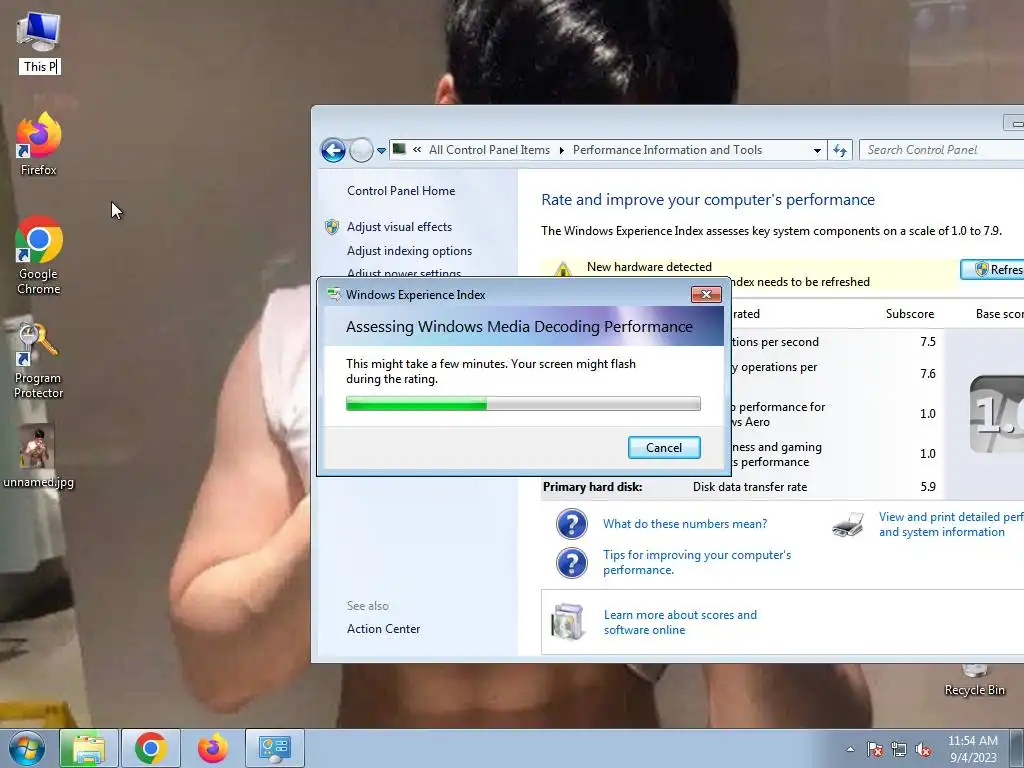This screenshot has height=768, width=1024.
Task: Open the Recycle Bin on the desktop
Action: click(974, 680)
